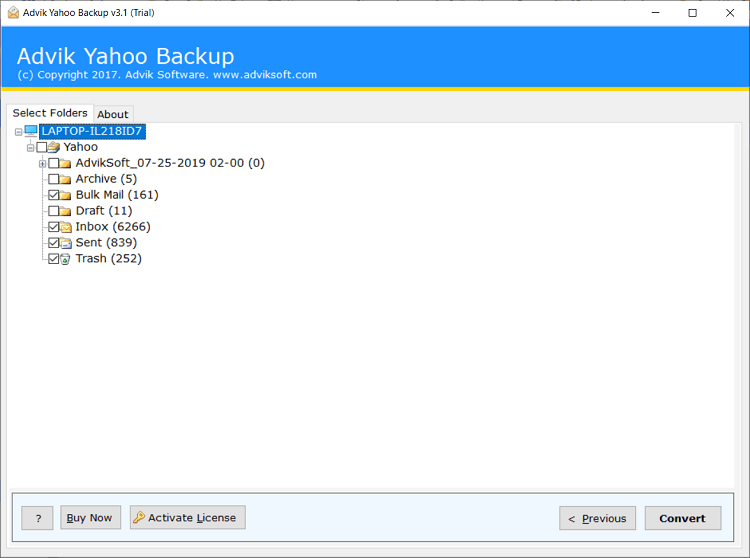Image resolution: width=750 pixels, height=558 pixels.
Task: Click the ? help button
Action: pyautogui.click(x=37, y=518)
